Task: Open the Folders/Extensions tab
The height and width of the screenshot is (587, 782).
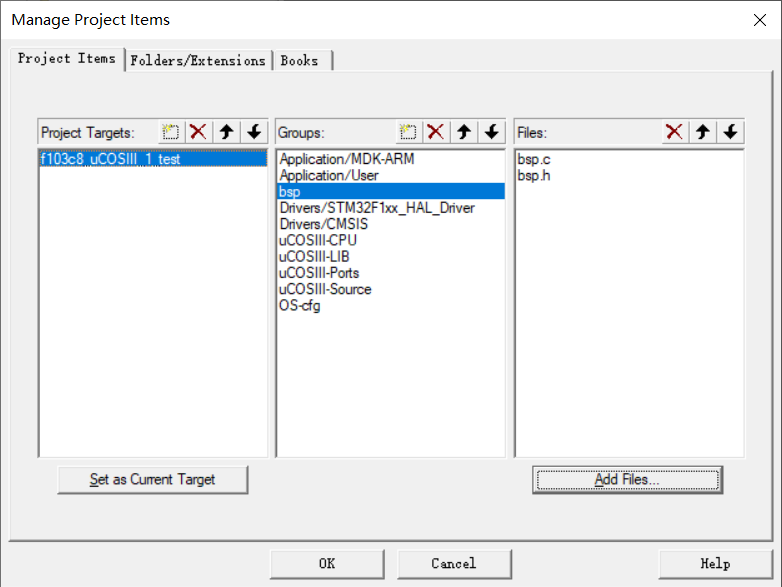Action: 198,61
